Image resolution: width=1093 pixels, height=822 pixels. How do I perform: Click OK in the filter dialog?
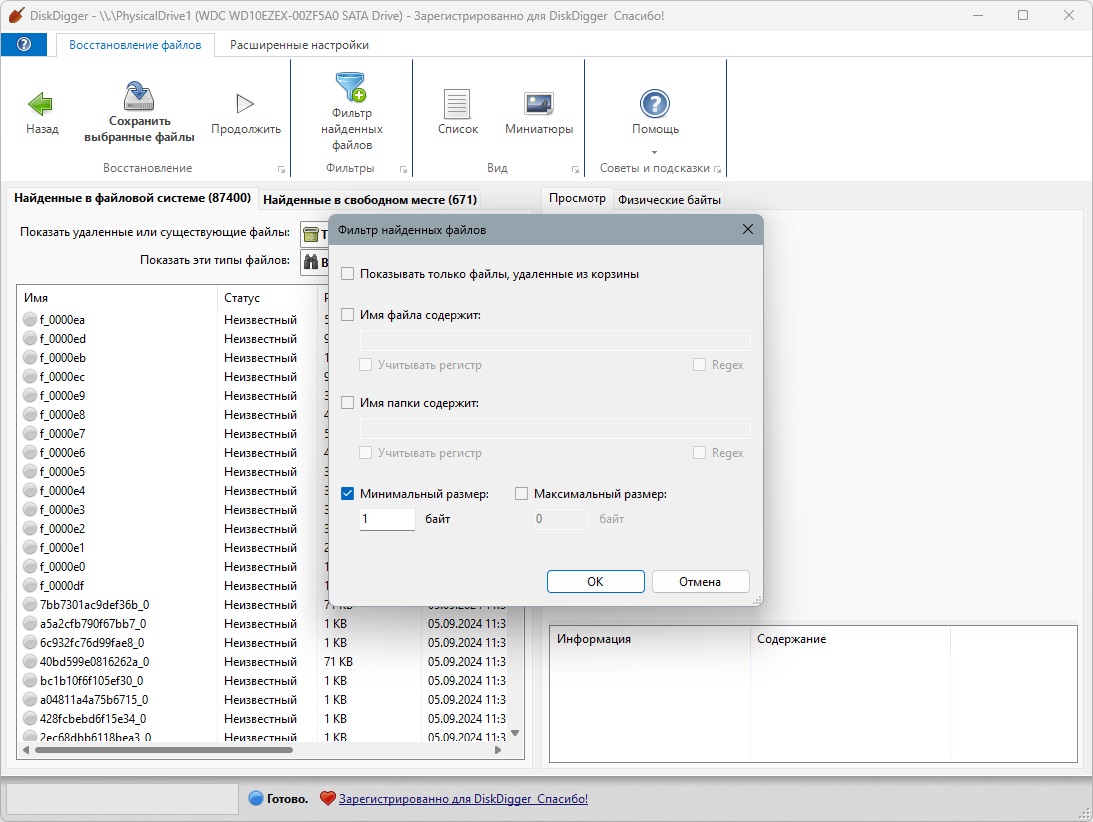595,582
